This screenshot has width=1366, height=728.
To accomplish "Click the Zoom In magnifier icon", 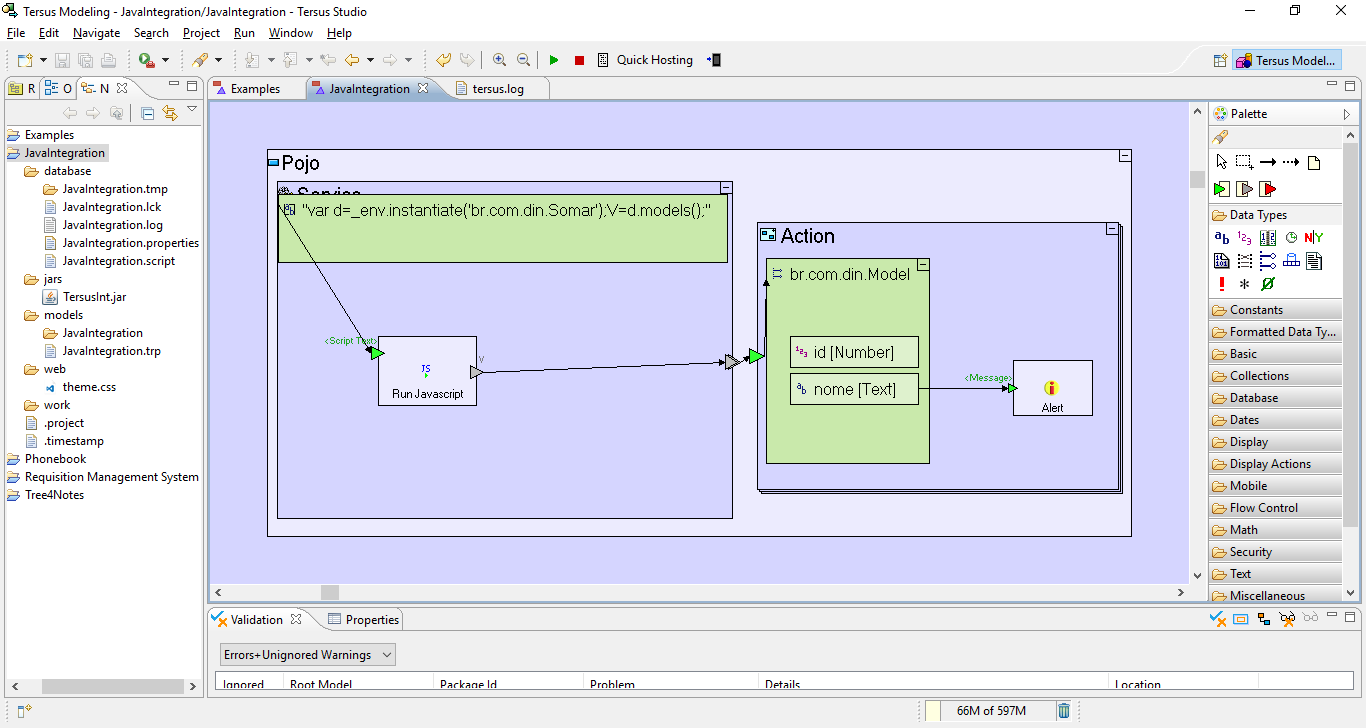I will click(x=499, y=60).
